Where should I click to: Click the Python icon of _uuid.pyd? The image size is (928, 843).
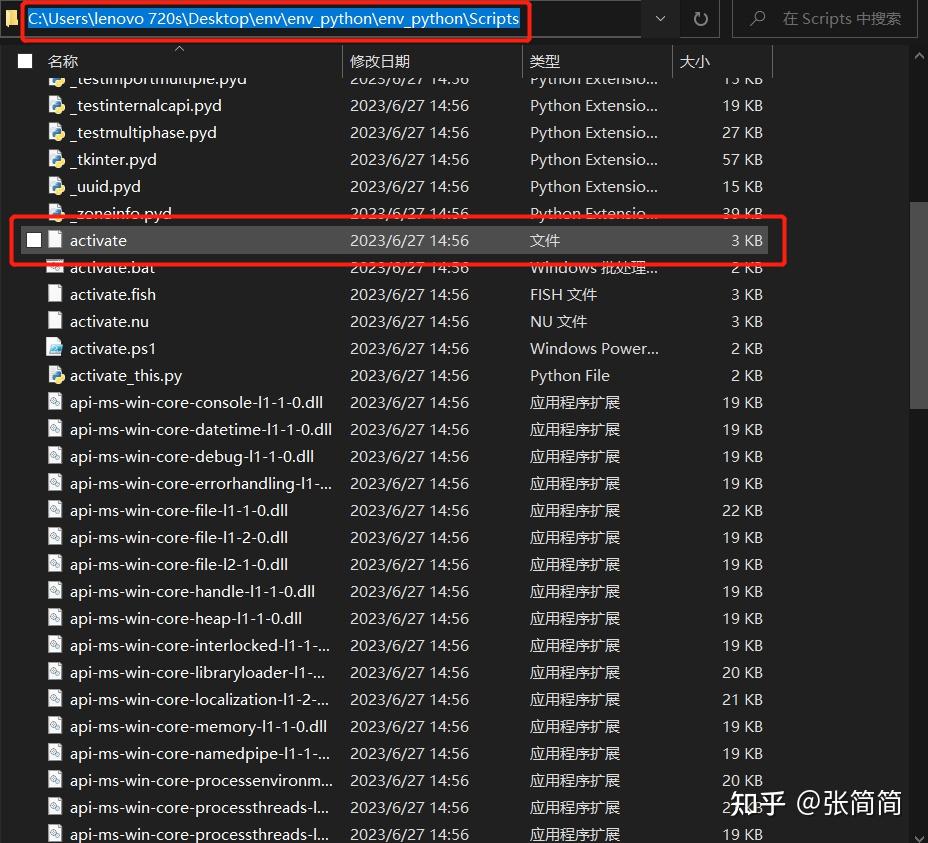(x=56, y=186)
